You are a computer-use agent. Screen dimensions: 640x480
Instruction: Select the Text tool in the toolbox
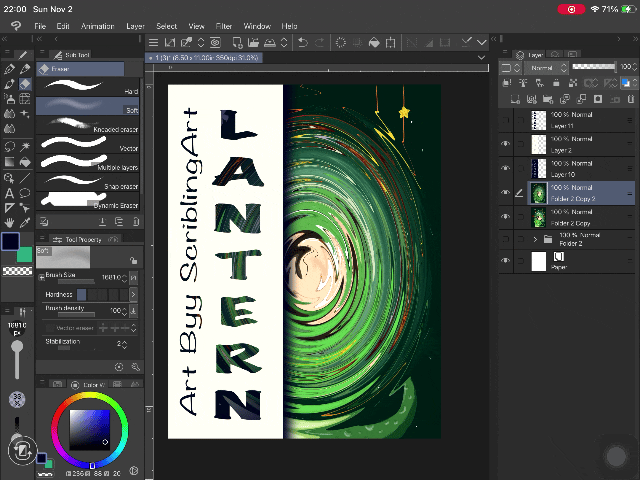tap(9, 193)
